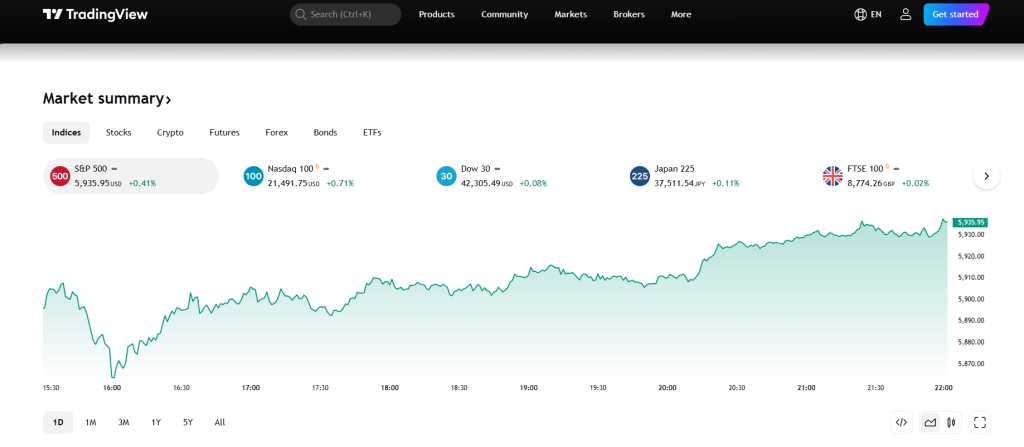
Task: Click the Nasdaq 100 round icon
Action: pyautogui.click(x=253, y=176)
